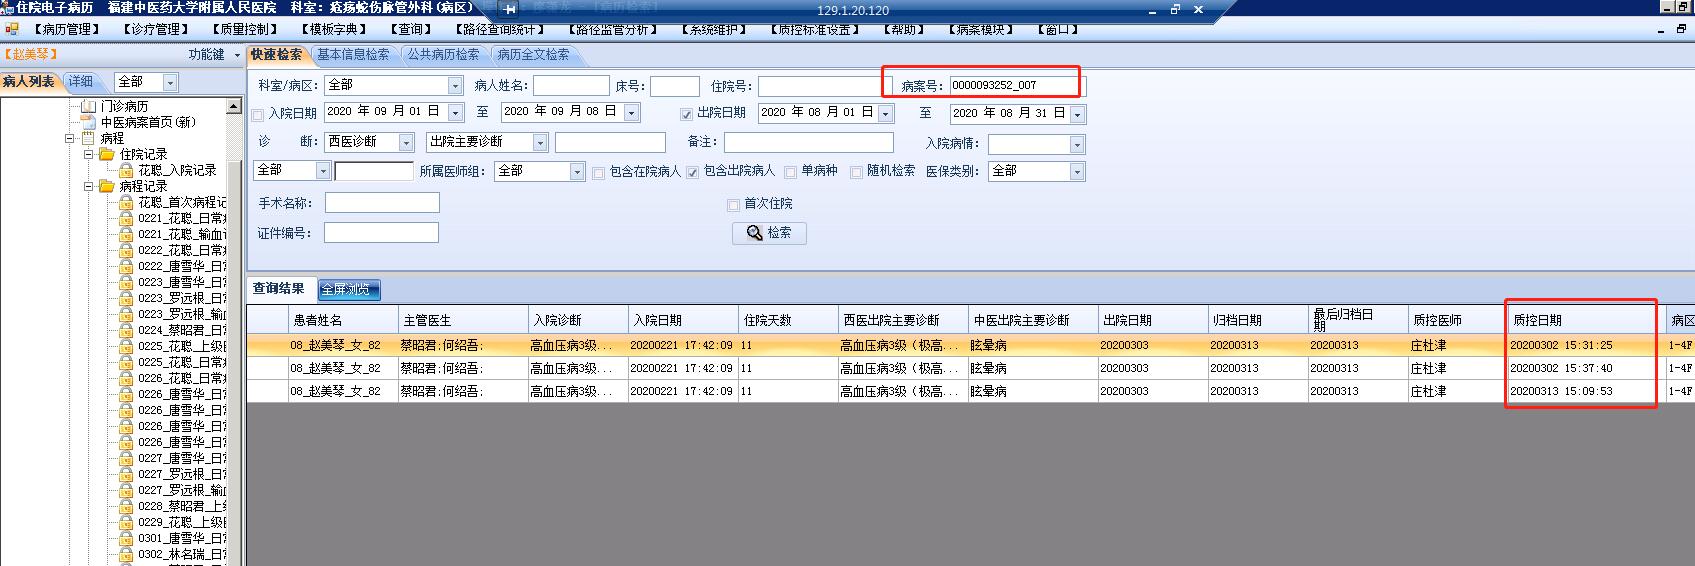Switch to 基本信息检索 tab
The width and height of the screenshot is (1695, 566).
[353, 55]
